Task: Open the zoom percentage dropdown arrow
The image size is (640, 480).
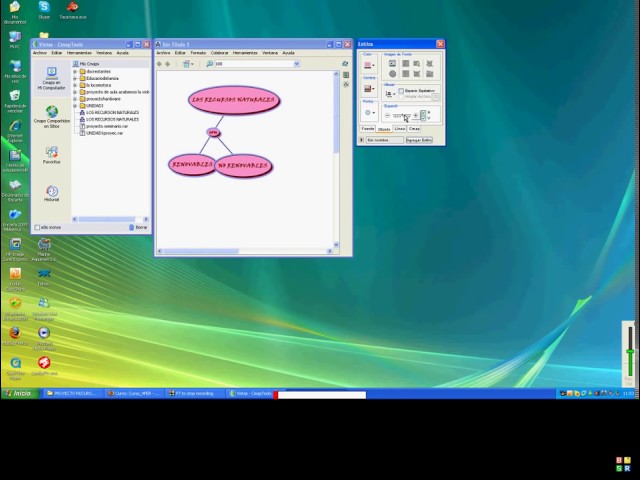Action: 297,64
